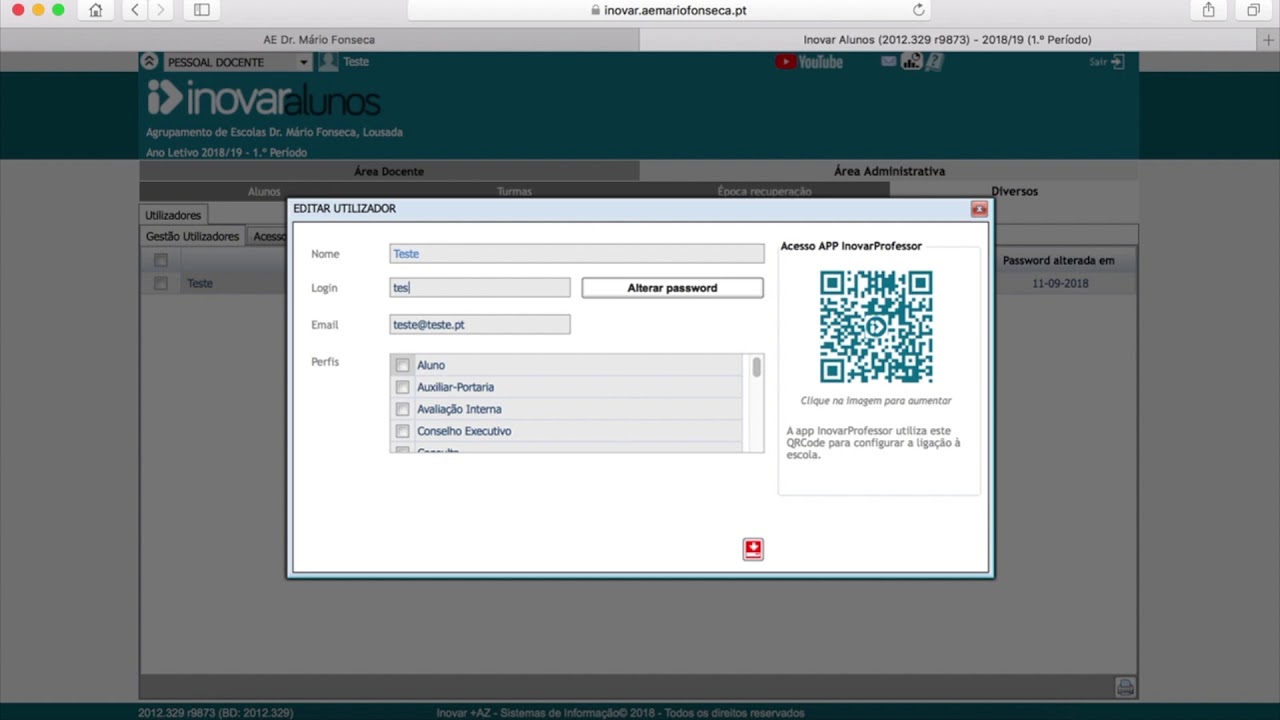
Task: Open the PESSOAL DOCENTE dropdown
Action: (x=237, y=62)
